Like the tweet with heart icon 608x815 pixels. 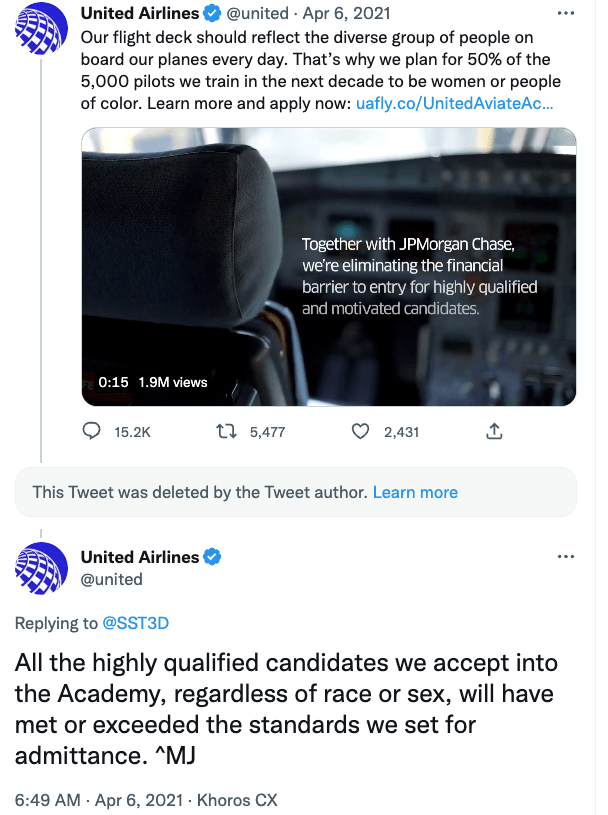pyautogui.click(x=360, y=431)
